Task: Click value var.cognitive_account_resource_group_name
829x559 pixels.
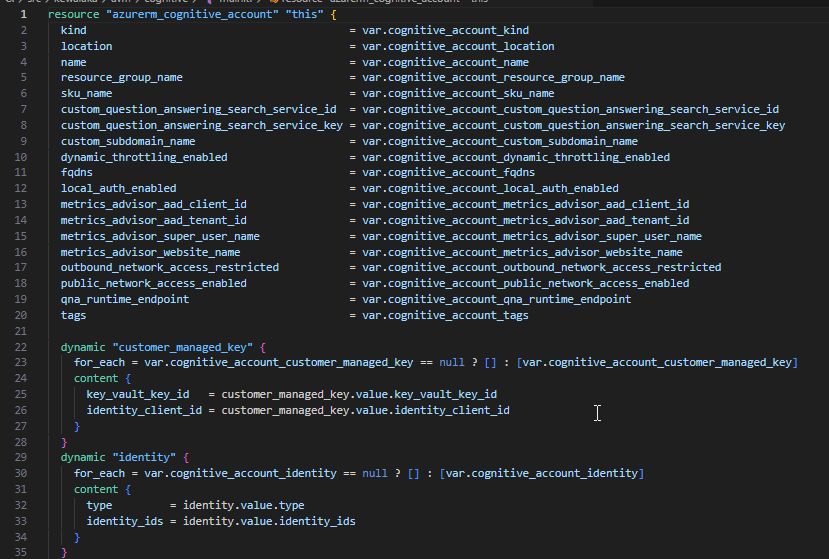Action: pos(493,77)
